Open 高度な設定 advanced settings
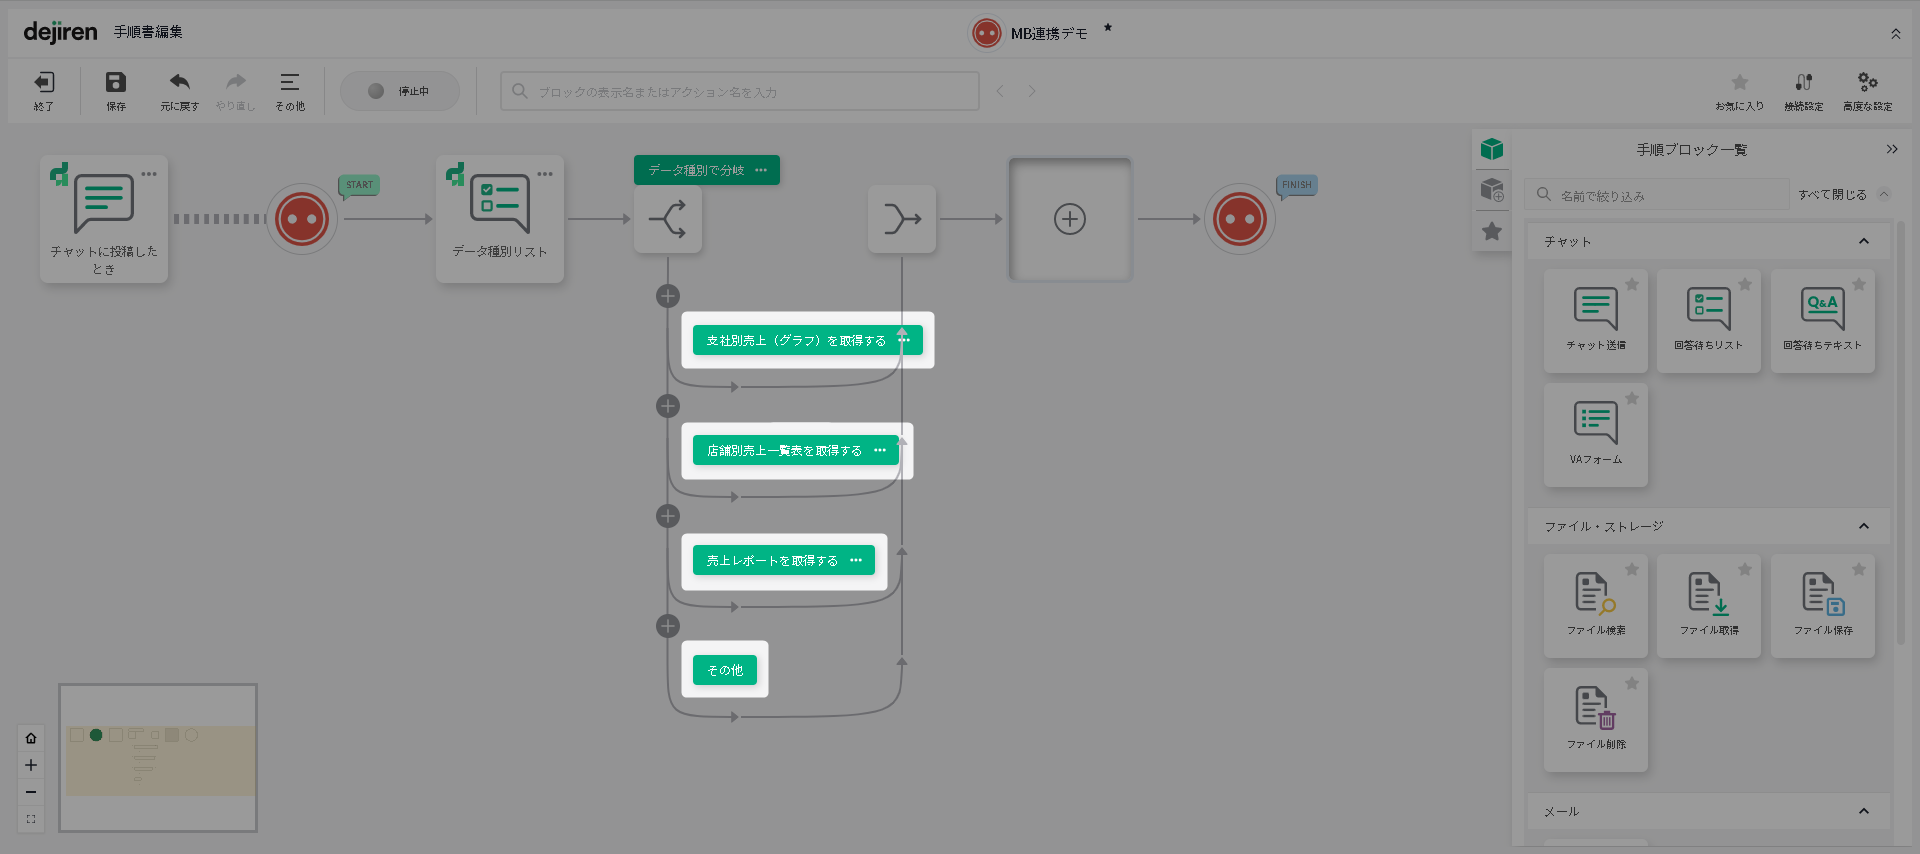This screenshot has width=1920, height=854. 1868,90
